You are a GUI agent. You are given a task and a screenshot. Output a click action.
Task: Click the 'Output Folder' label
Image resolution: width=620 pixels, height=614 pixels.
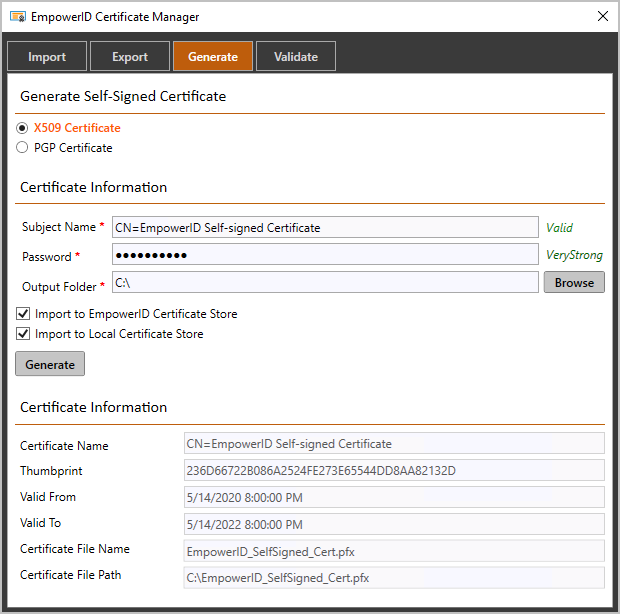(59, 287)
